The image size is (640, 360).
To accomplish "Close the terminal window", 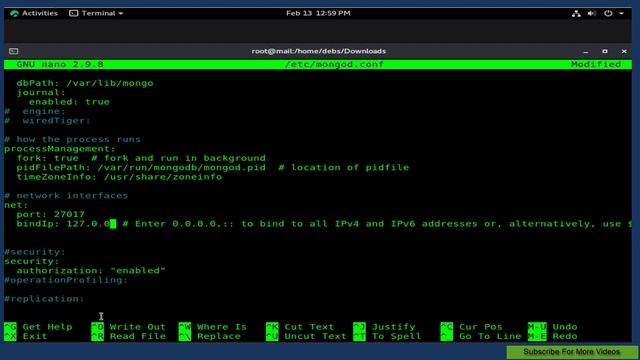I will point(624,51).
